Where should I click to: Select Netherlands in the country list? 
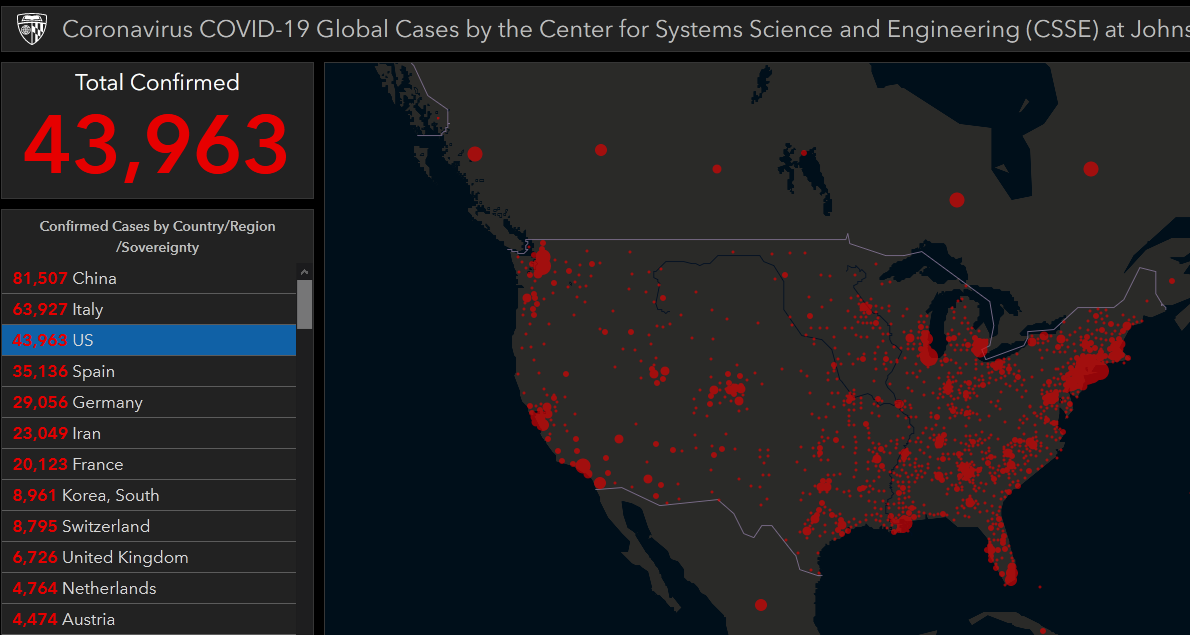click(x=149, y=589)
